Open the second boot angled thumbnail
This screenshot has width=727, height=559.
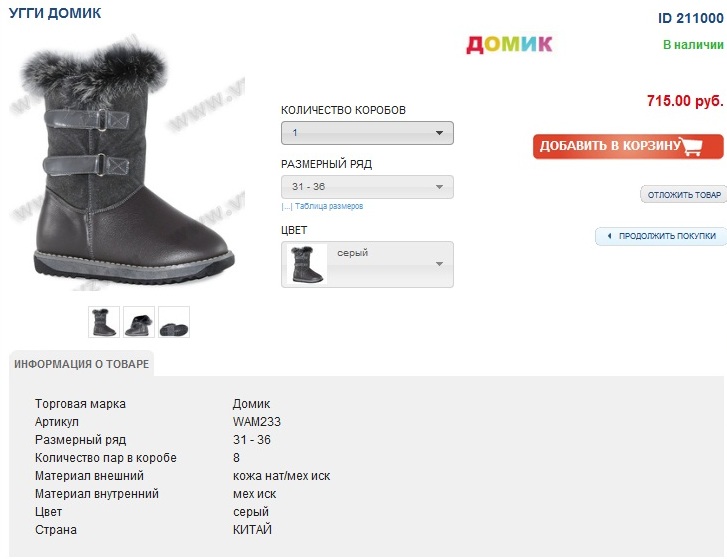(x=139, y=322)
